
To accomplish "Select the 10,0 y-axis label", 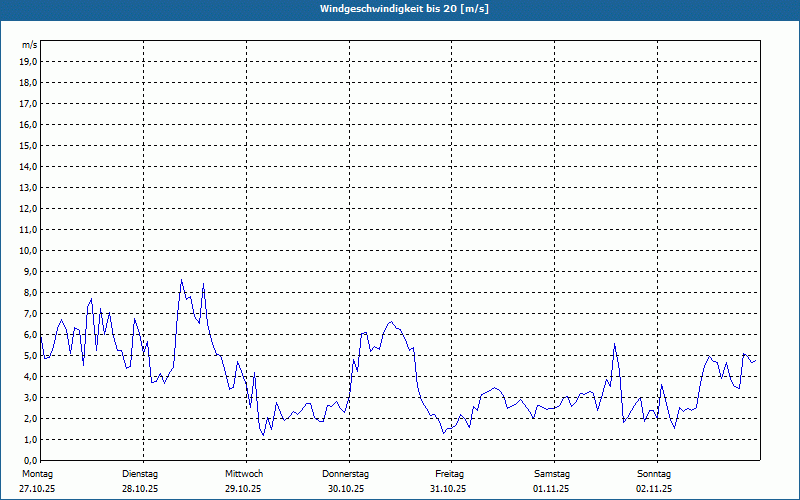I will 29,251.
